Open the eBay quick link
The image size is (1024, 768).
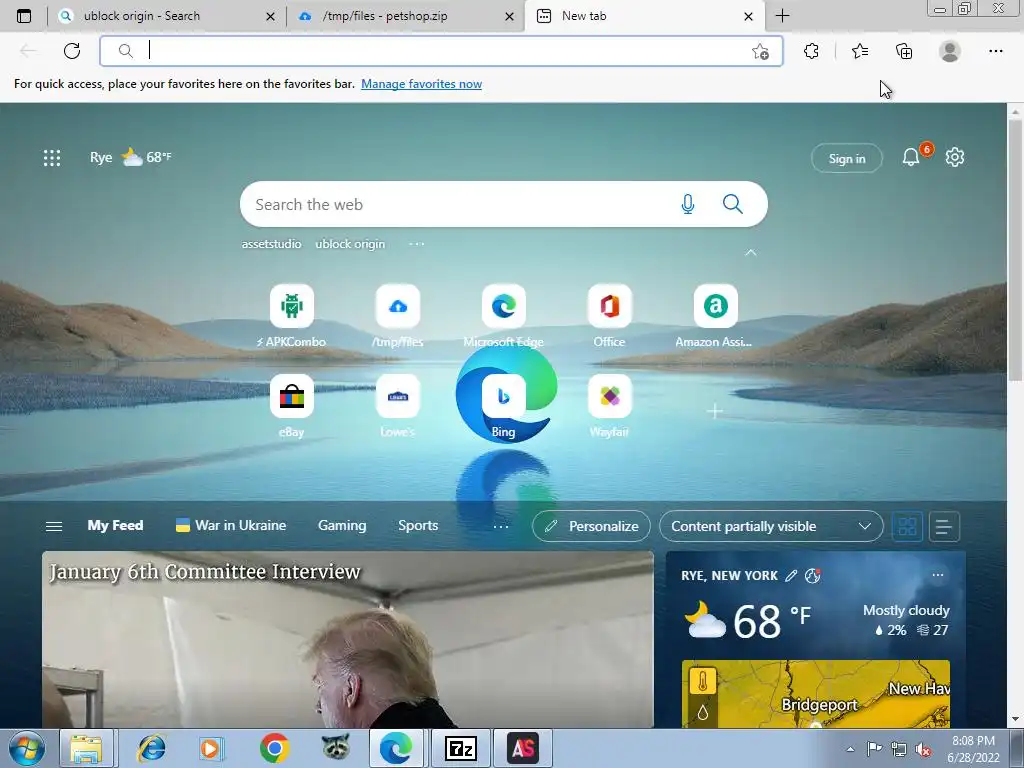pyautogui.click(x=292, y=406)
